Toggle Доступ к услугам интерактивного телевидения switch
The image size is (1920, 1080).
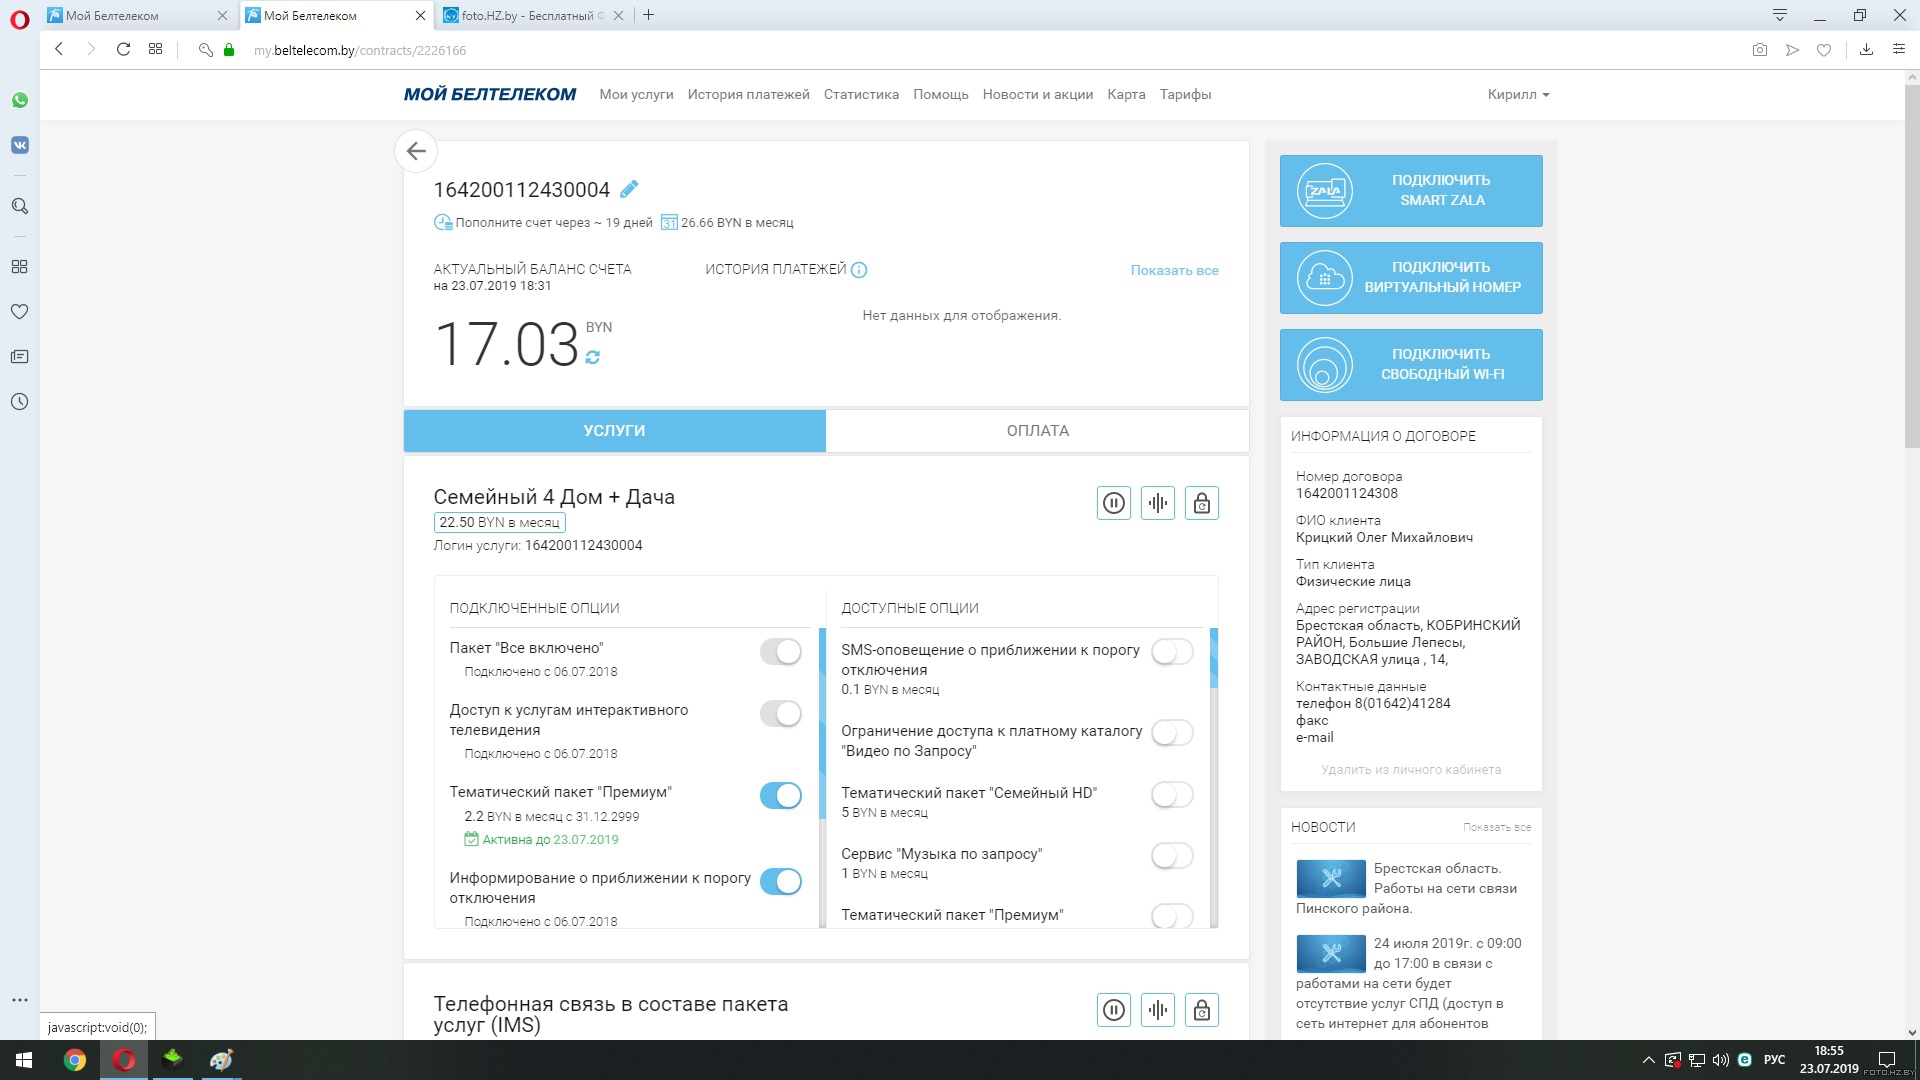pyautogui.click(x=781, y=714)
